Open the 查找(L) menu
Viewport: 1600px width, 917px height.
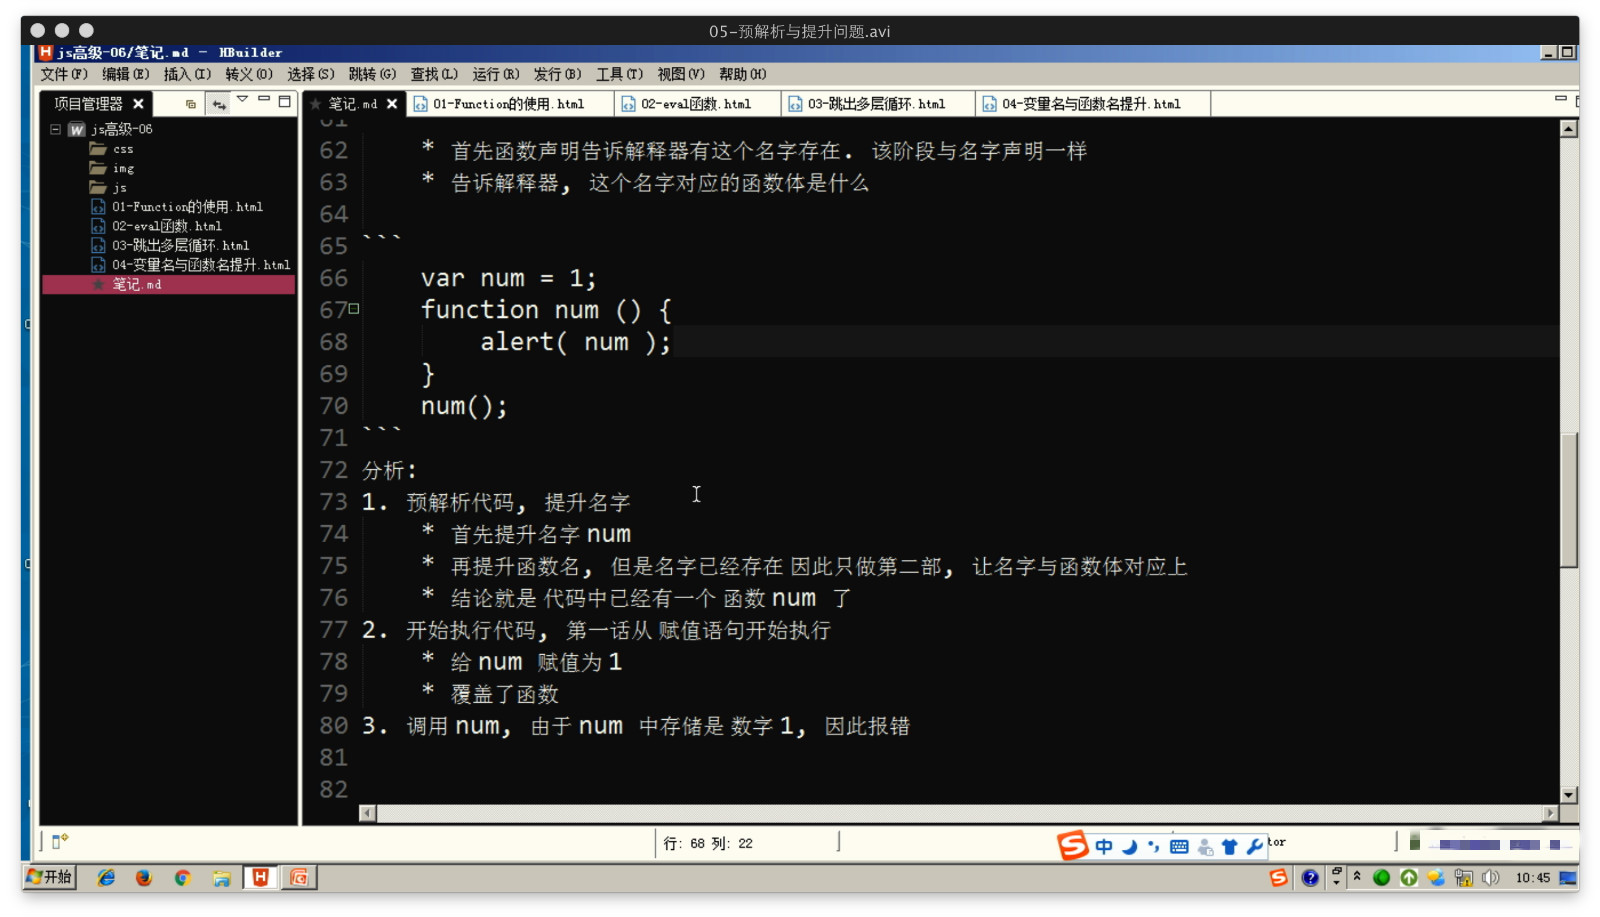pyautogui.click(x=434, y=74)
